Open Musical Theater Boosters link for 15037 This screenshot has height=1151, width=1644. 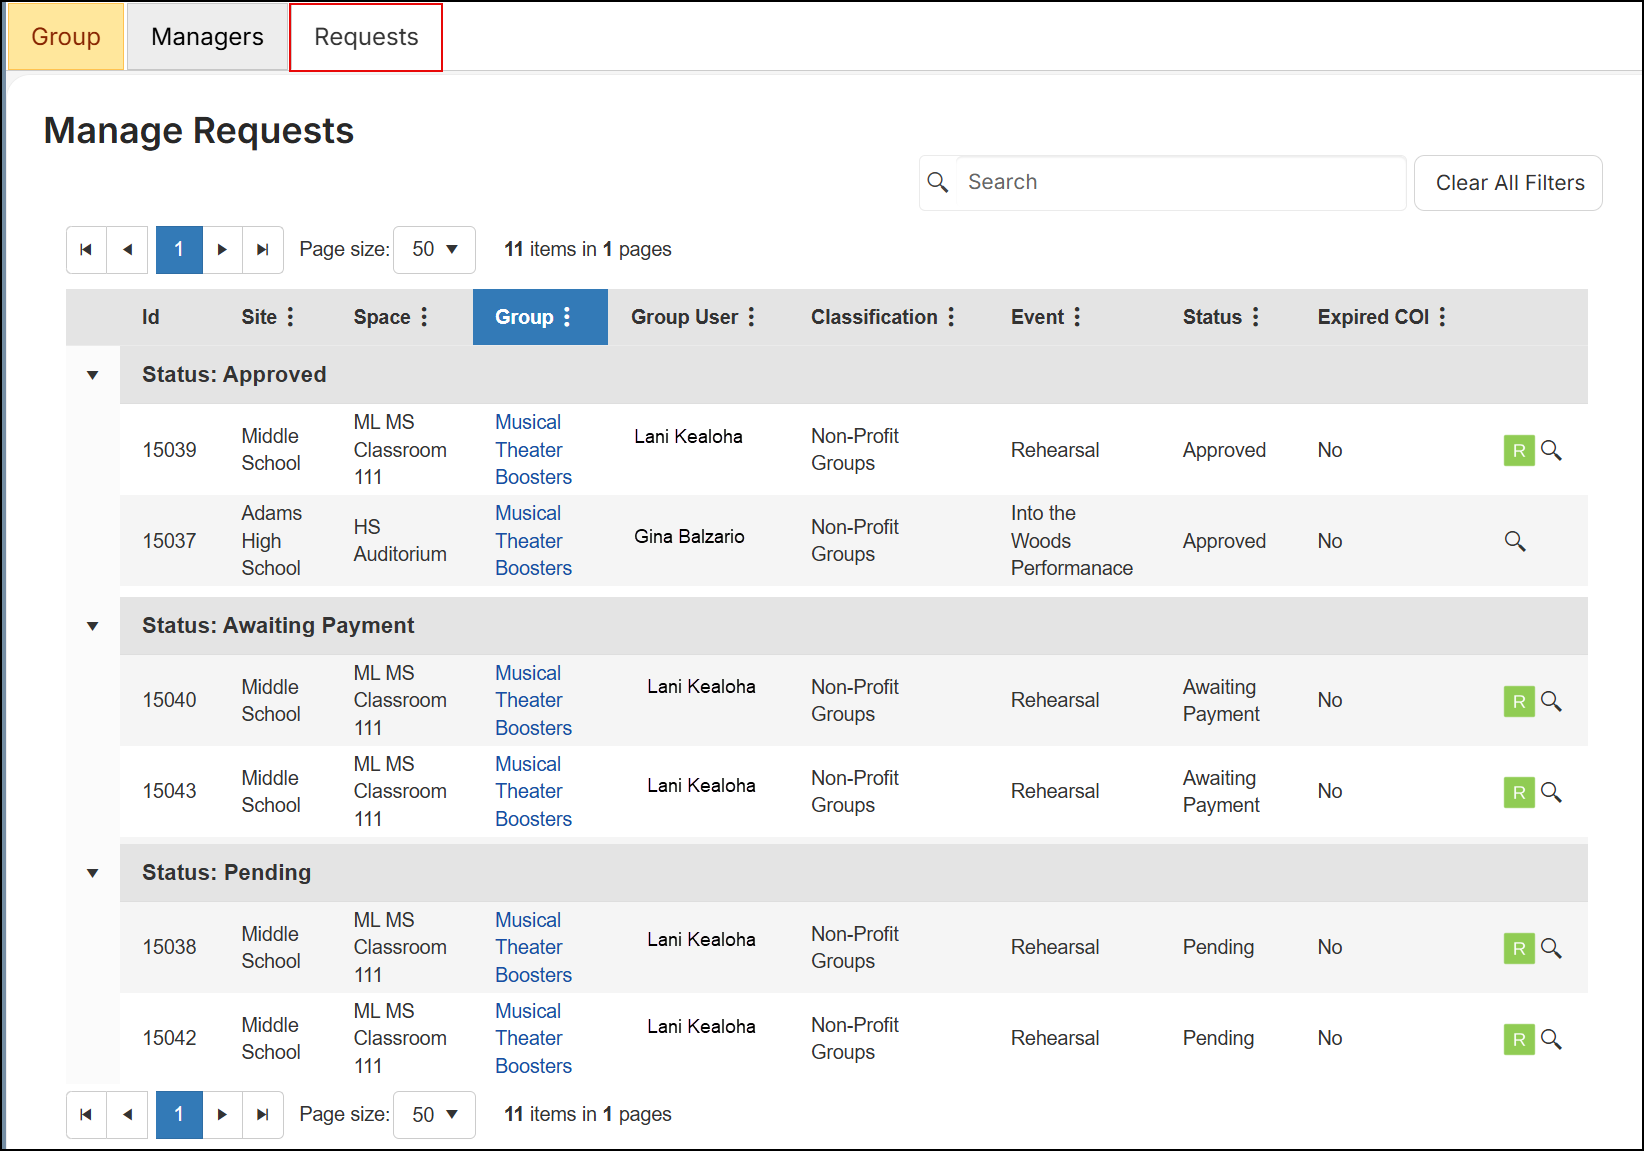coord(533,541)
